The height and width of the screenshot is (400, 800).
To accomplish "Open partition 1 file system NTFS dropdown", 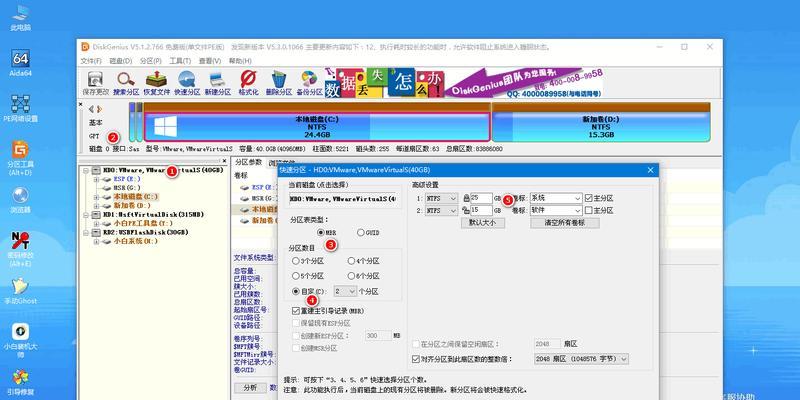I will (x=441, y=198).
